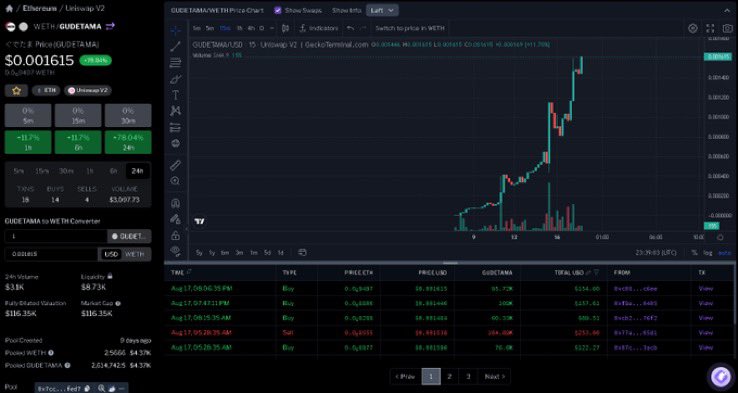Open the Indicators menu

pos(320,28)
